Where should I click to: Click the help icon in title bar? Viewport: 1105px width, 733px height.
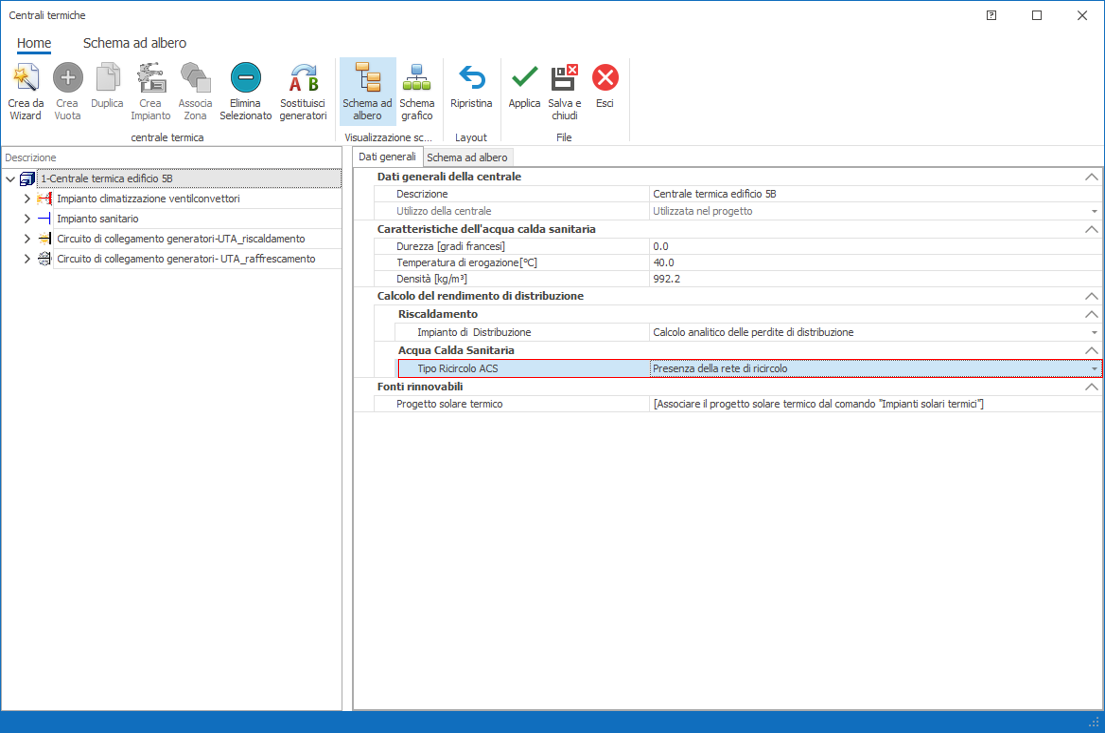pyautogui.click(x=991, y=15)
